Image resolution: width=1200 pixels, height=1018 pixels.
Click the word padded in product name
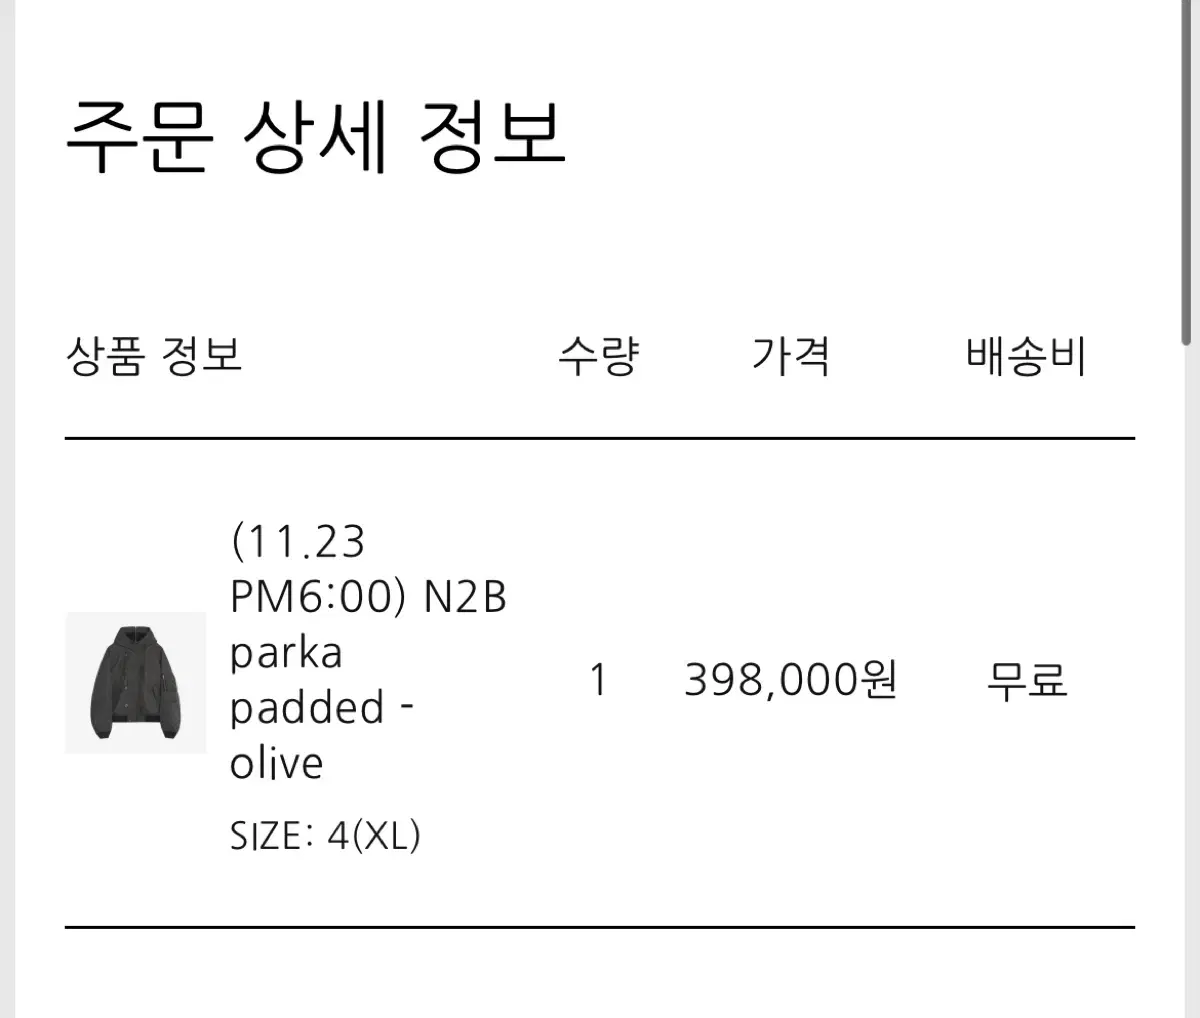pos(308,708)
